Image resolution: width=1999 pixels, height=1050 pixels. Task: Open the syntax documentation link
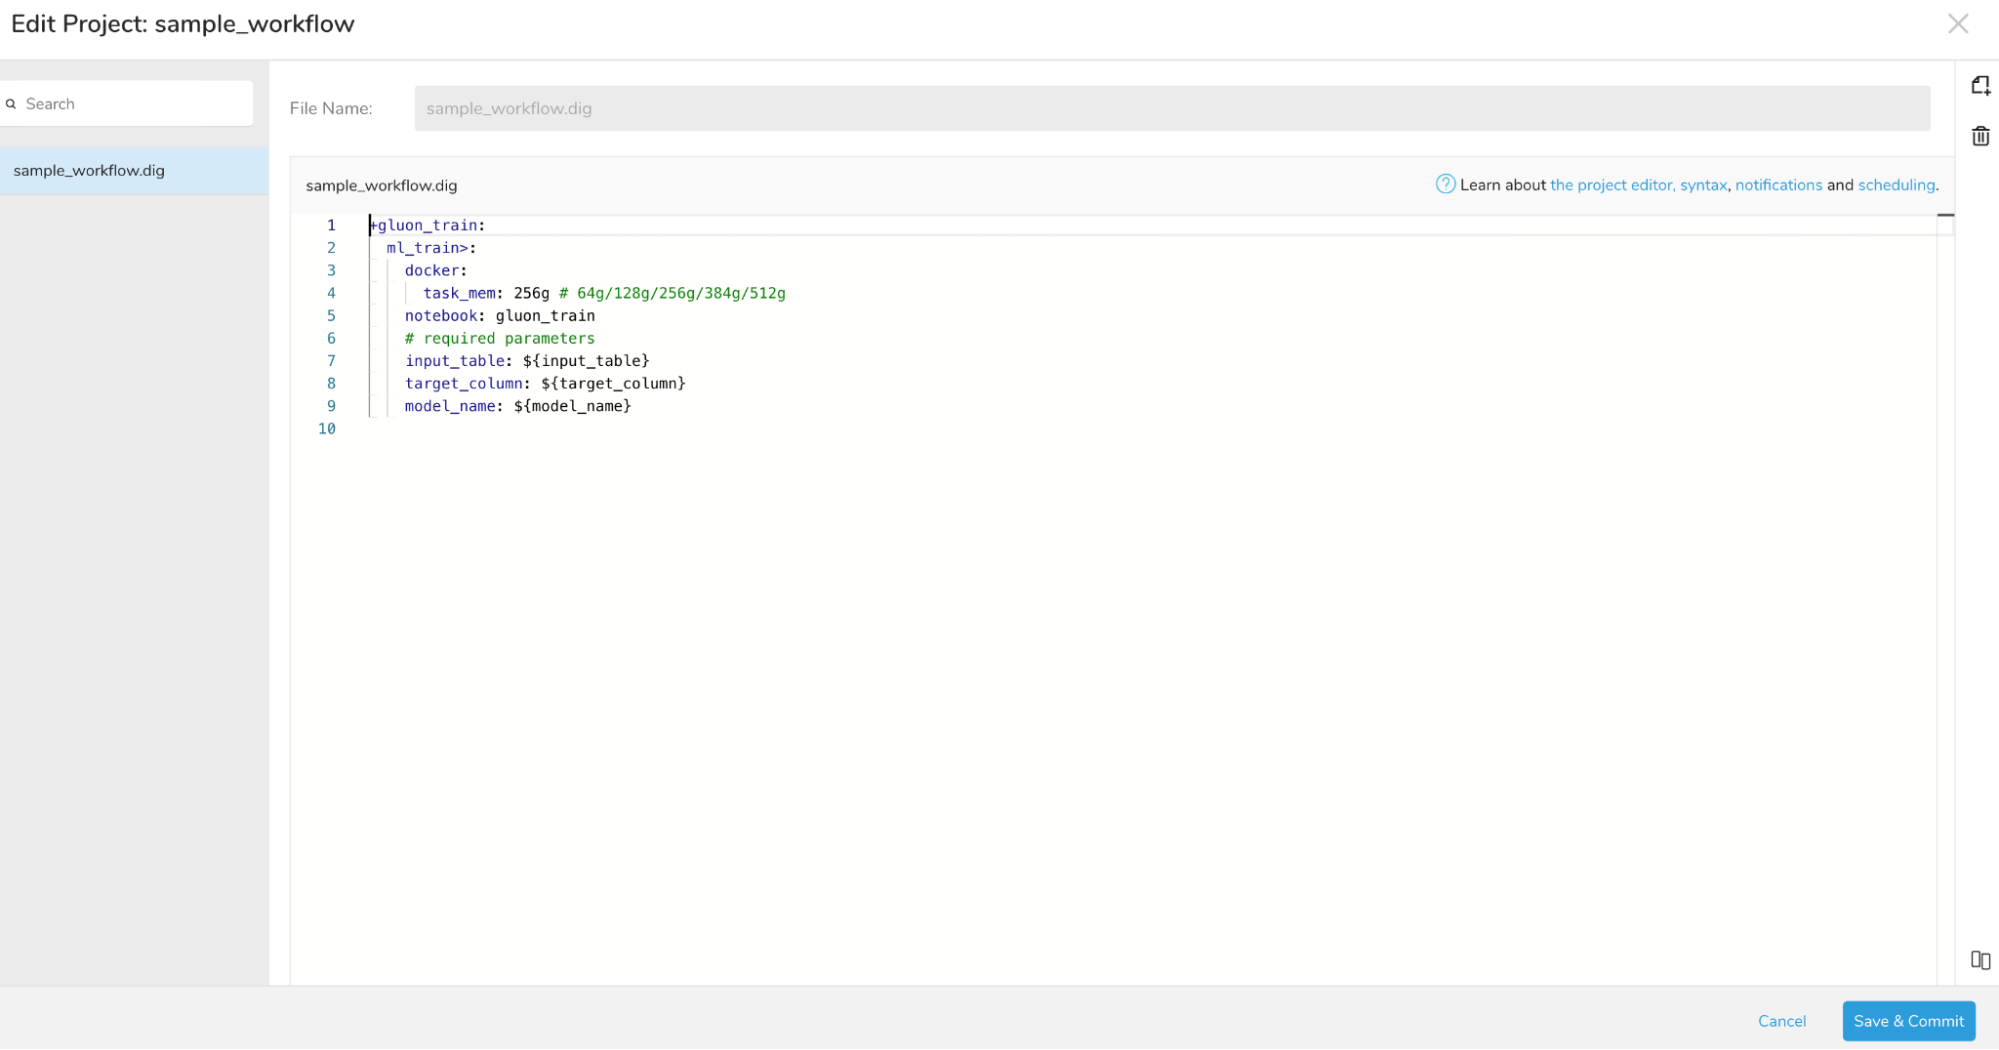tap(1703, 185)
